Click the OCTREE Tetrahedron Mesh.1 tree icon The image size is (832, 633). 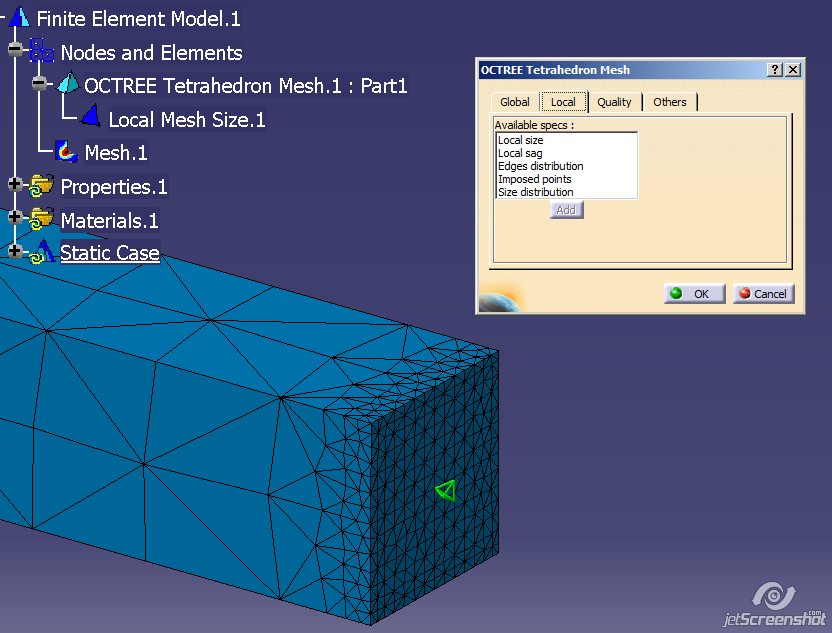(68, 84)
